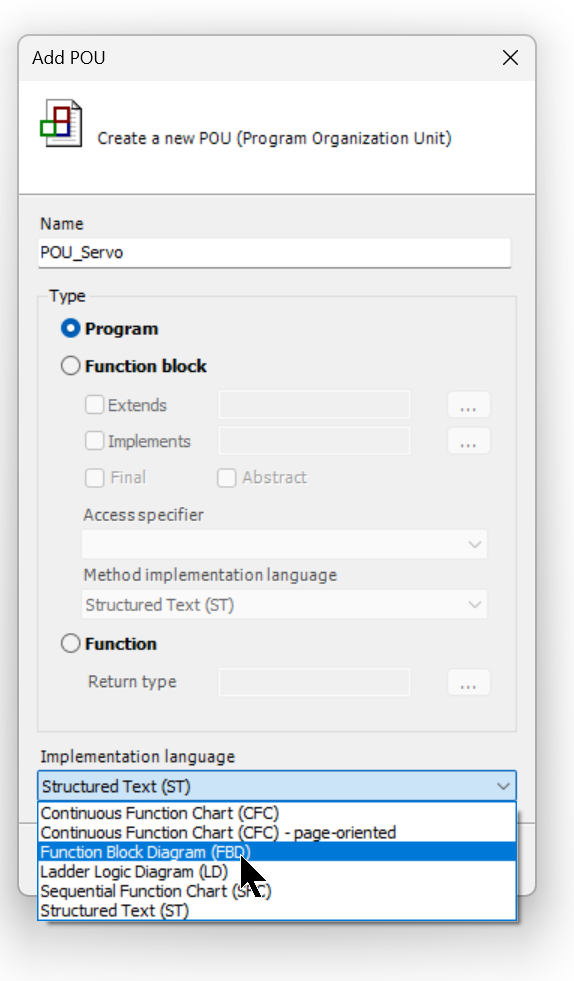Choose the Function block radio option
The height and width of the screenshot is (981, 574).
click(70, 366)
